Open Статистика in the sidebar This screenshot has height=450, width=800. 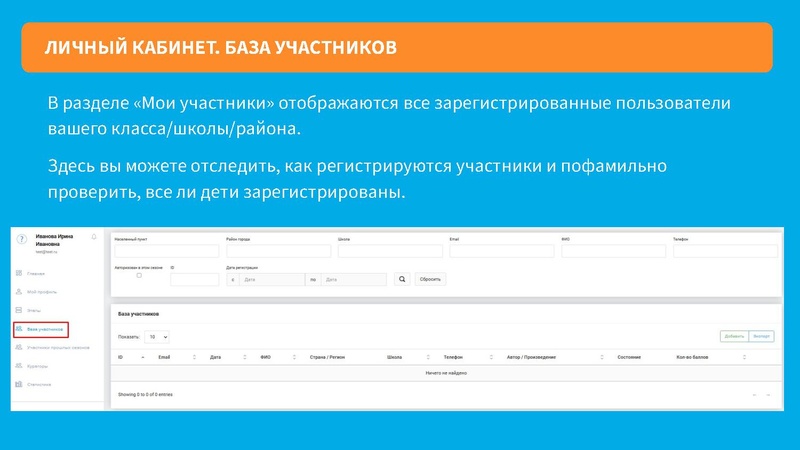39,385
